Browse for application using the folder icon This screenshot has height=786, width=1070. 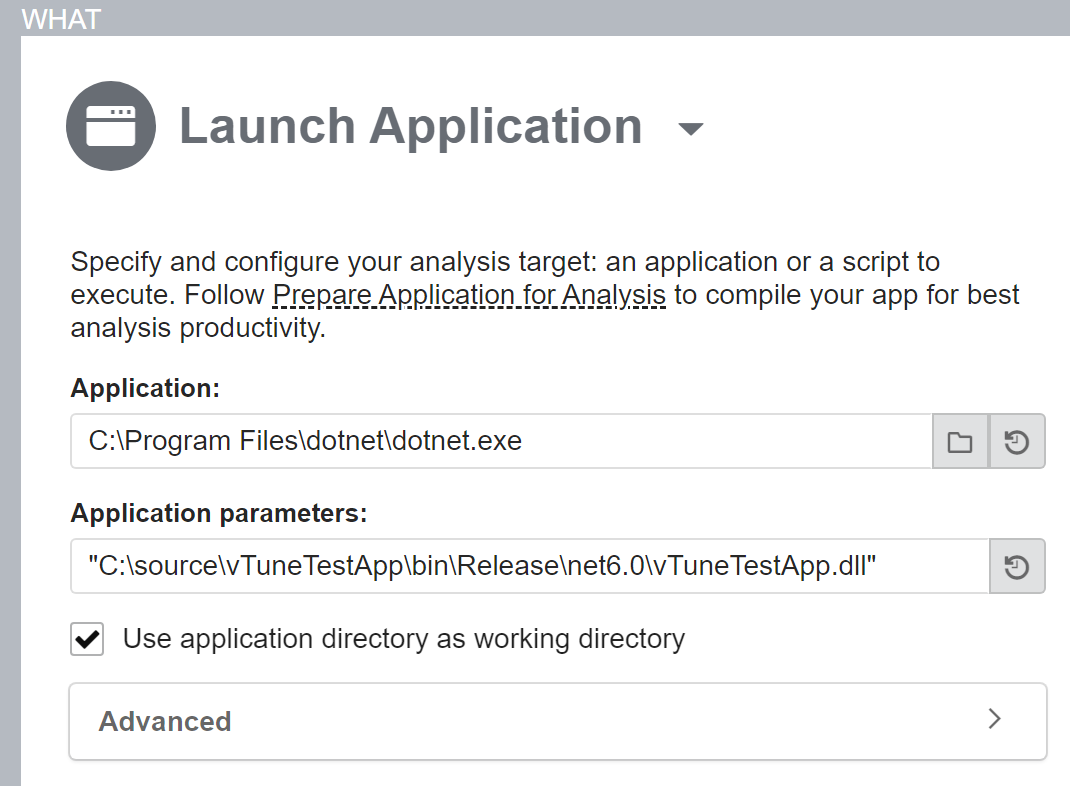pos(960,442)
